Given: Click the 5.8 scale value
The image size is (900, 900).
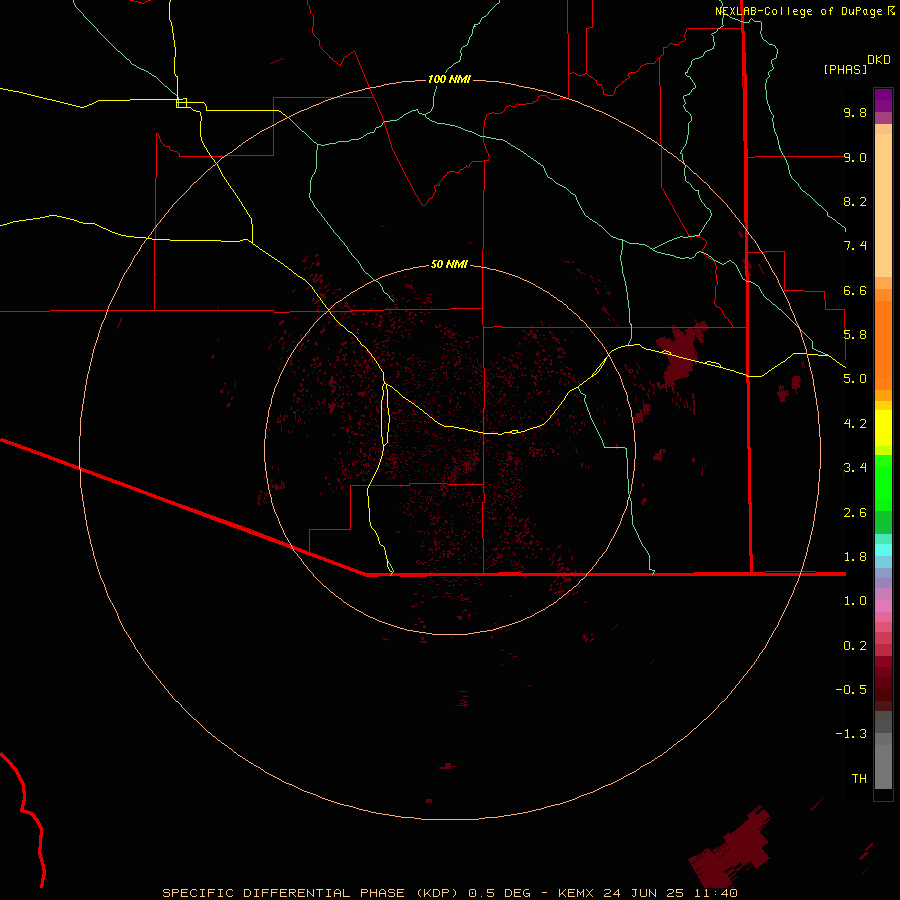Looking at the screenshot, I should pos(855,335).
